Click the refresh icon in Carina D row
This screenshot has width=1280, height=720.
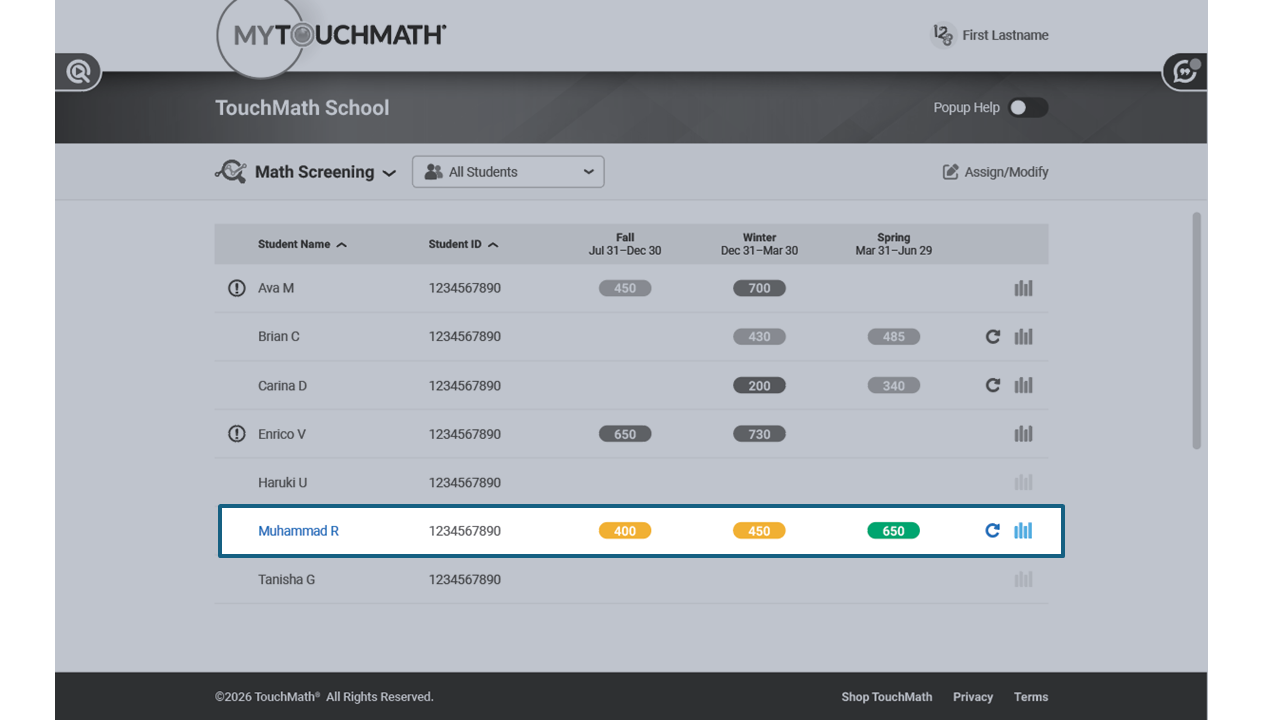pyautogui.click(x=993, y=385)
